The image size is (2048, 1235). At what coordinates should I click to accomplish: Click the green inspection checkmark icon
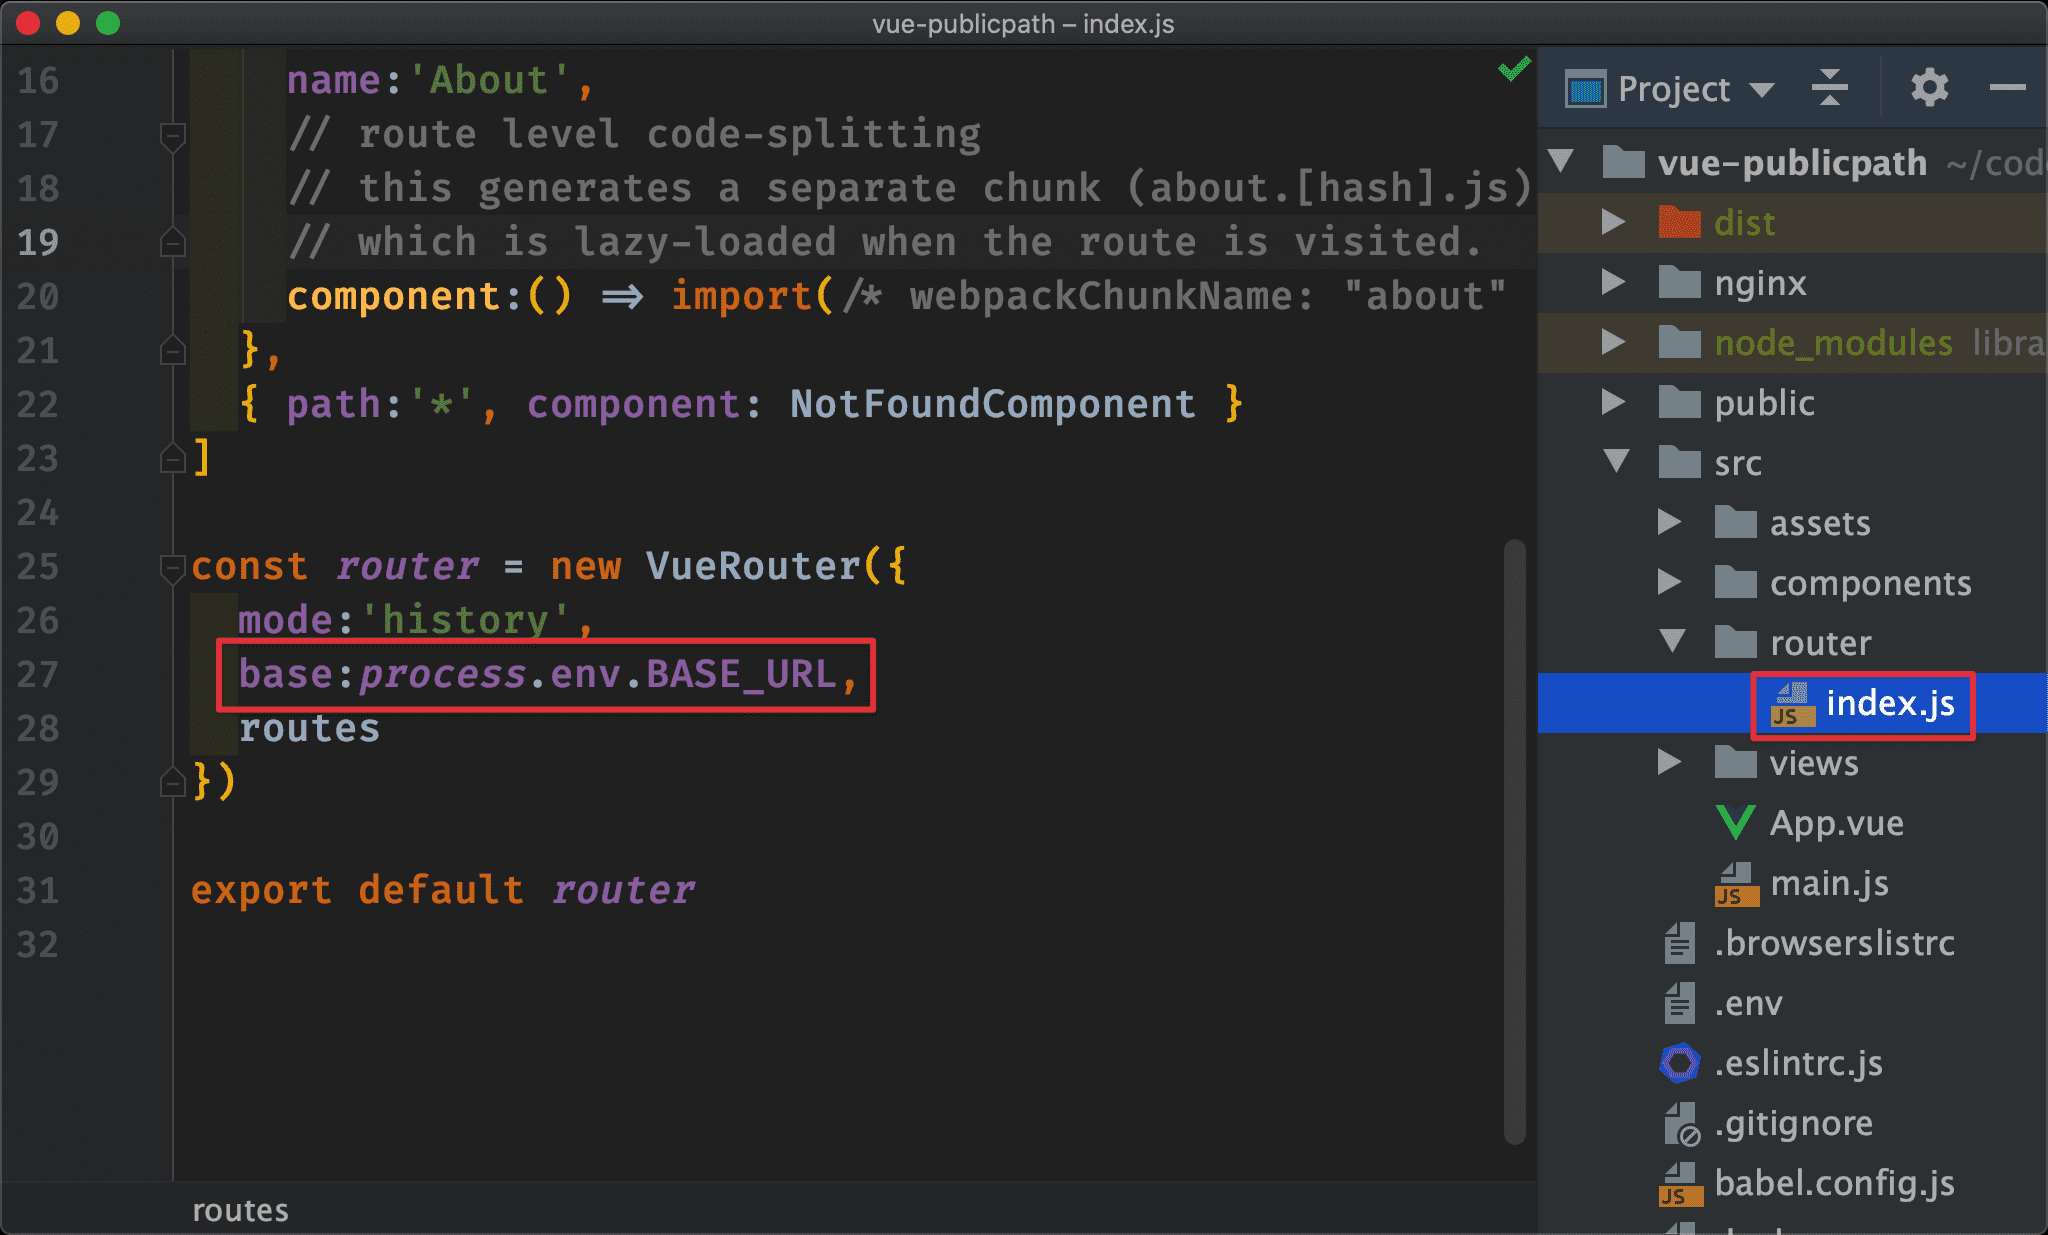tap(1514, 68)
